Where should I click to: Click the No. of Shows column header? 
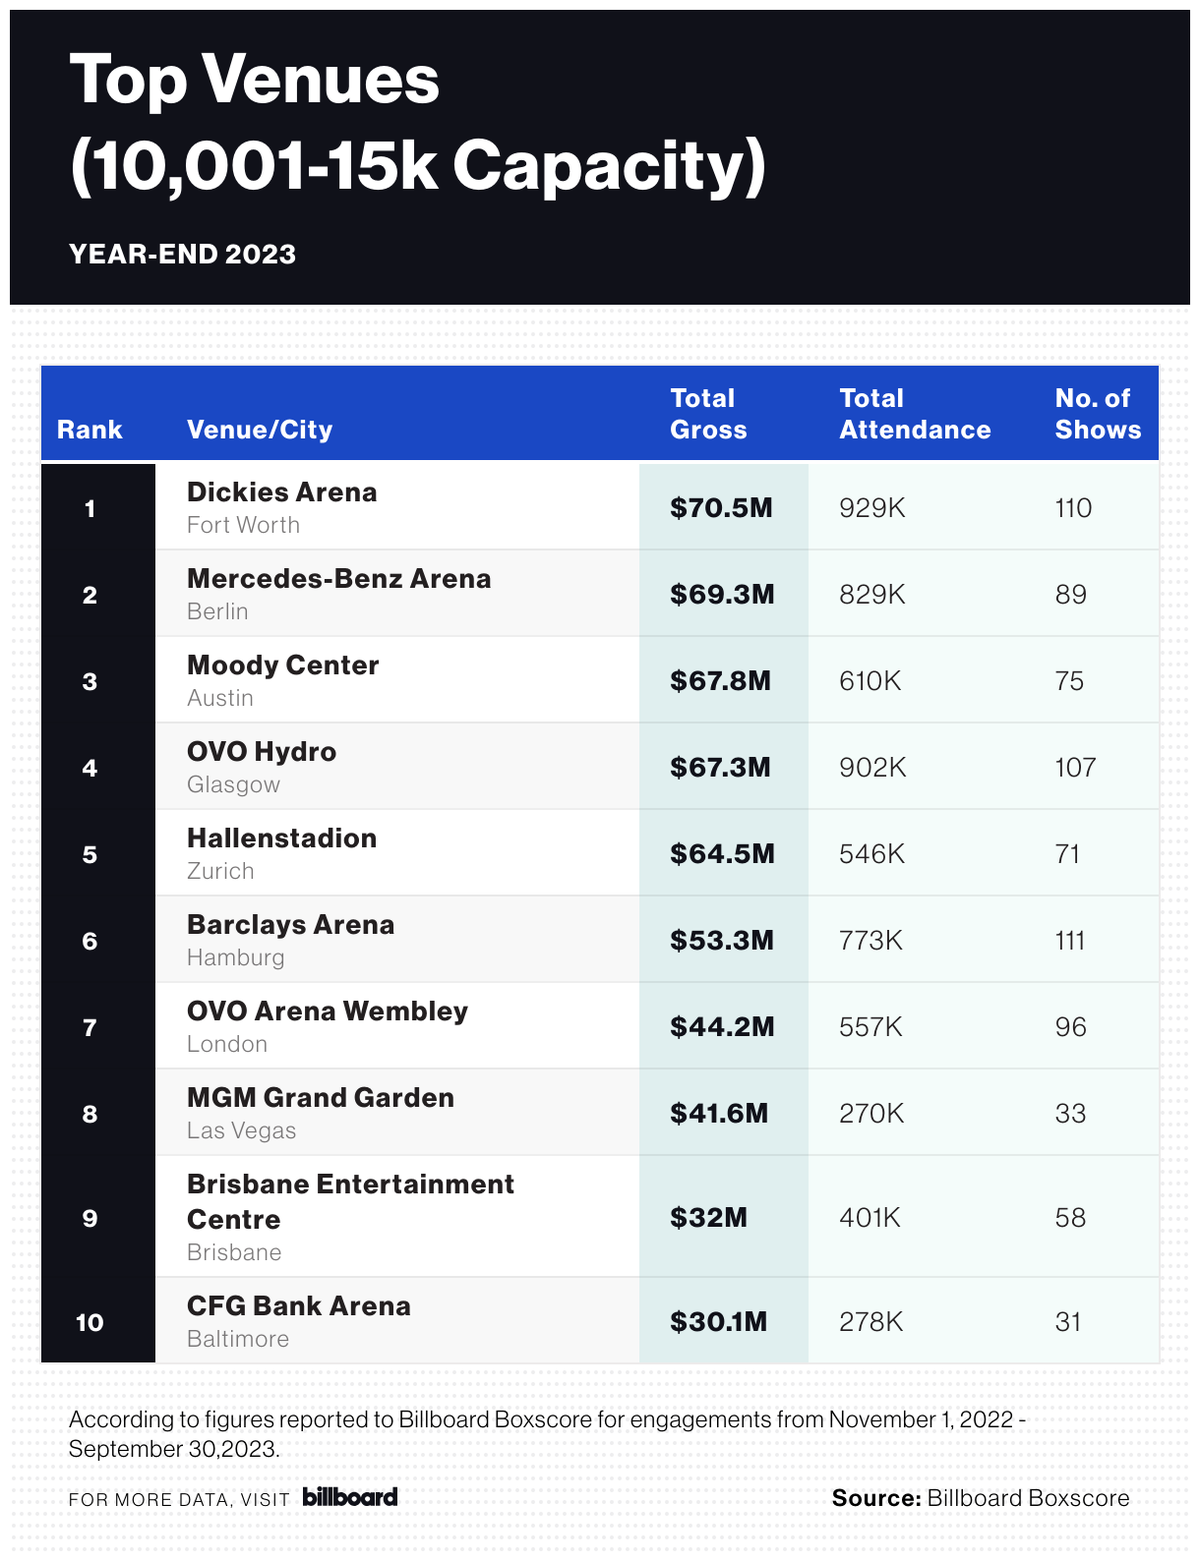coord(1098,414)
